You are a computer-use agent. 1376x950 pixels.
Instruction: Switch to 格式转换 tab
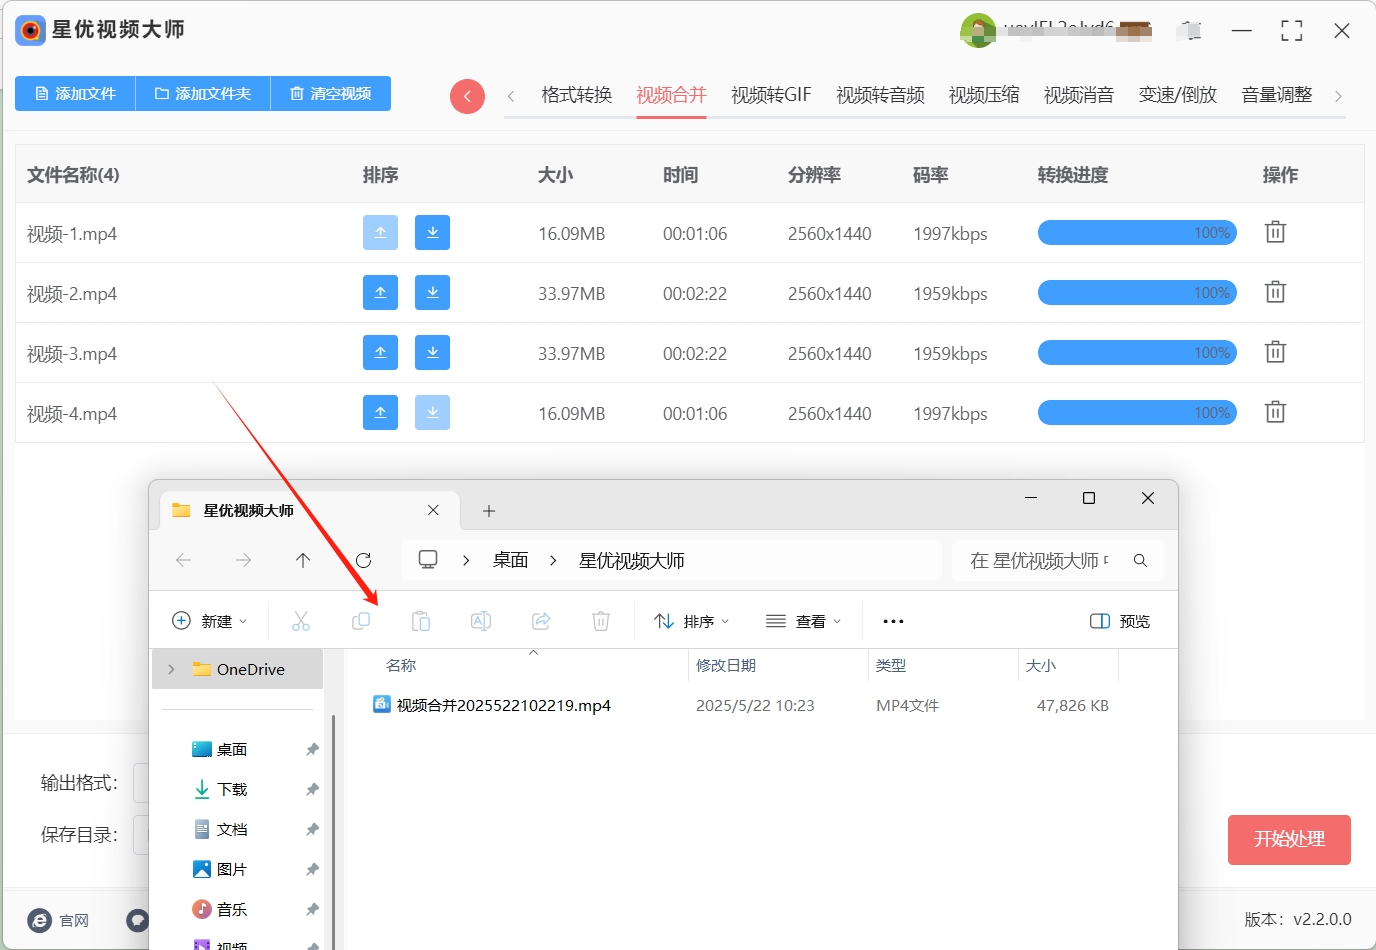click(576, 95)
